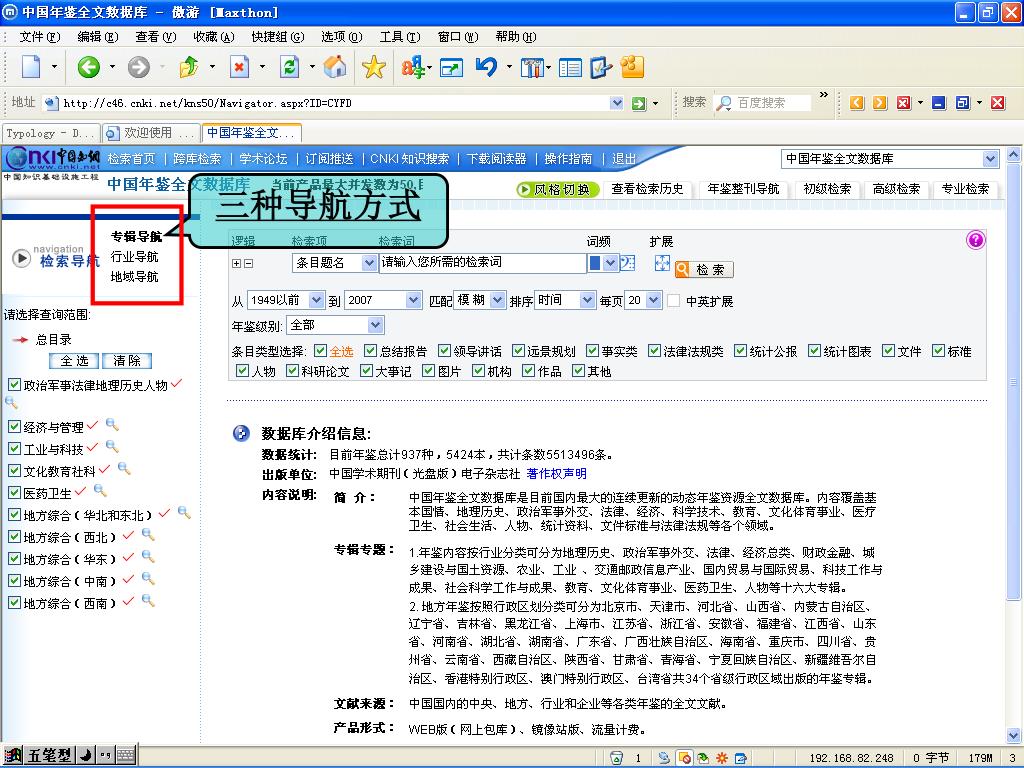Image resolution: width=1024 pixels, height=768 pixels.
Task: Click the purple help question mark icon
Action: pos(975,240)
